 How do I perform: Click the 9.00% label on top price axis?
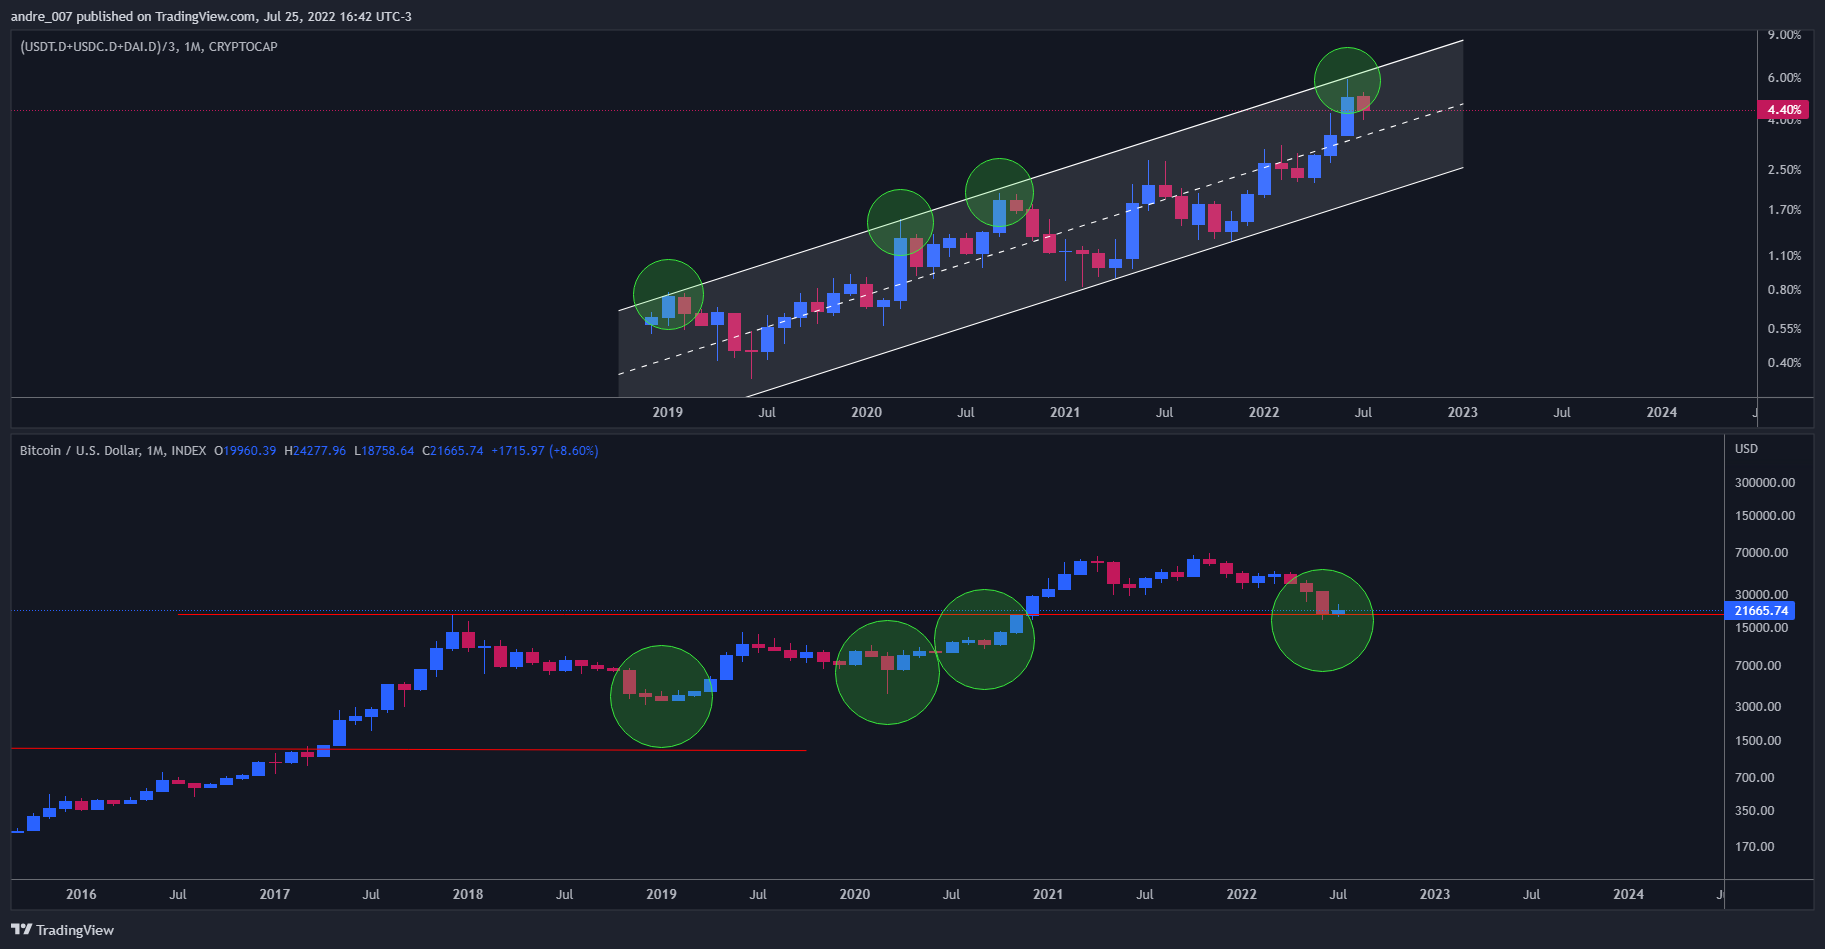click(1784, 34)
